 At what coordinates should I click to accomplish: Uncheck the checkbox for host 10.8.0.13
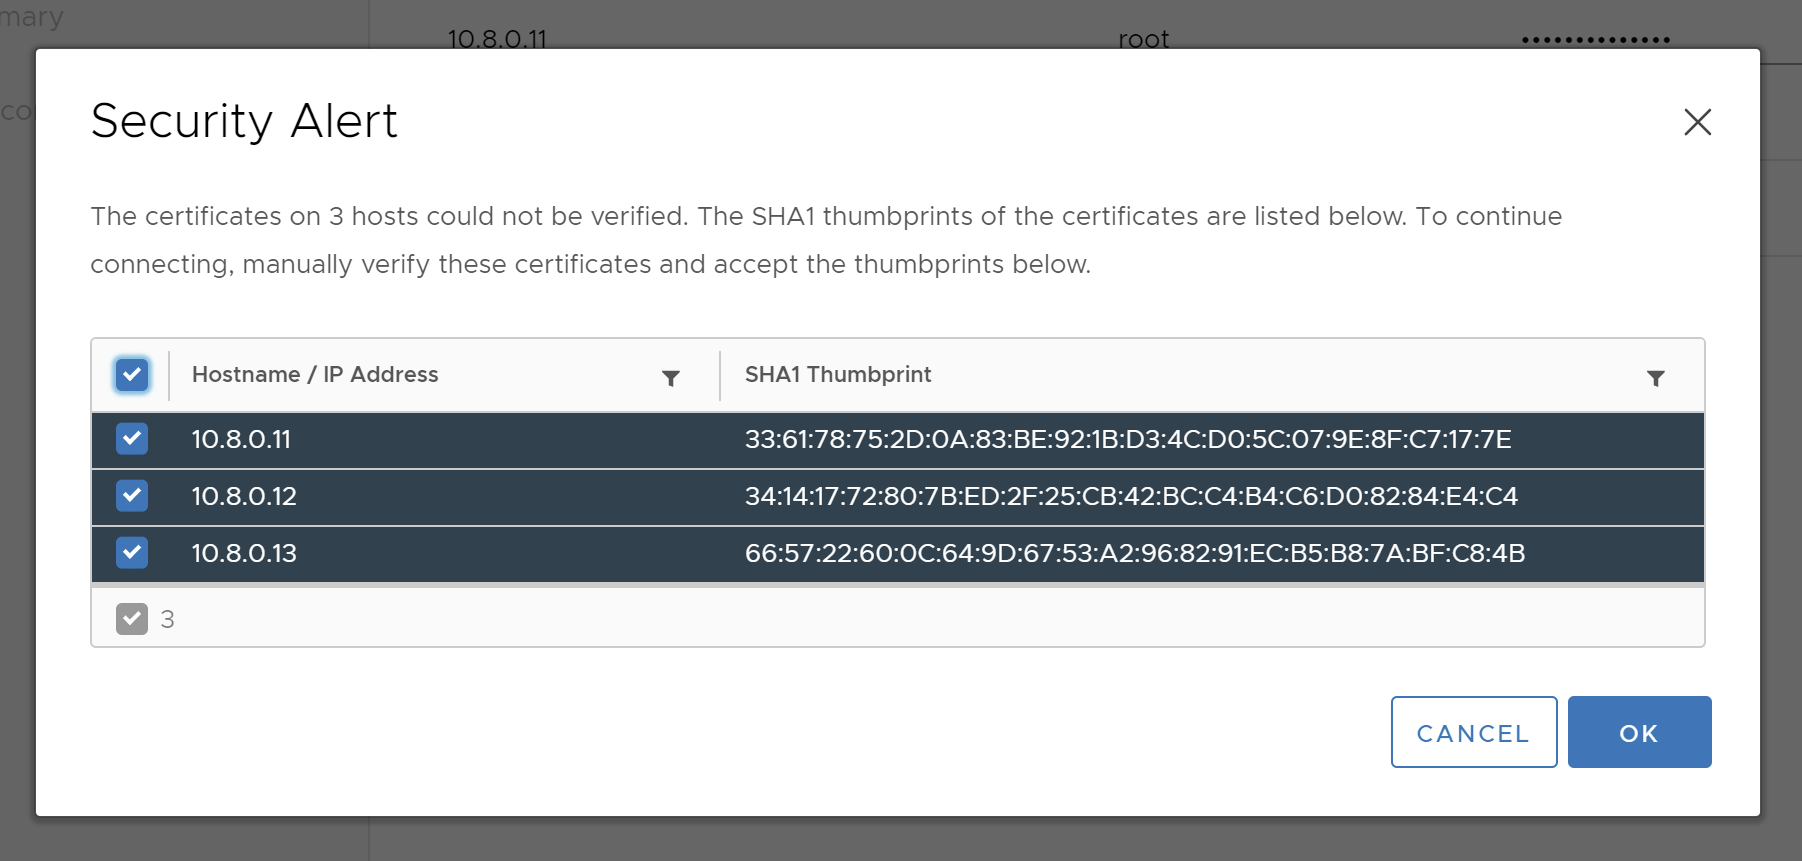(132, 553)
